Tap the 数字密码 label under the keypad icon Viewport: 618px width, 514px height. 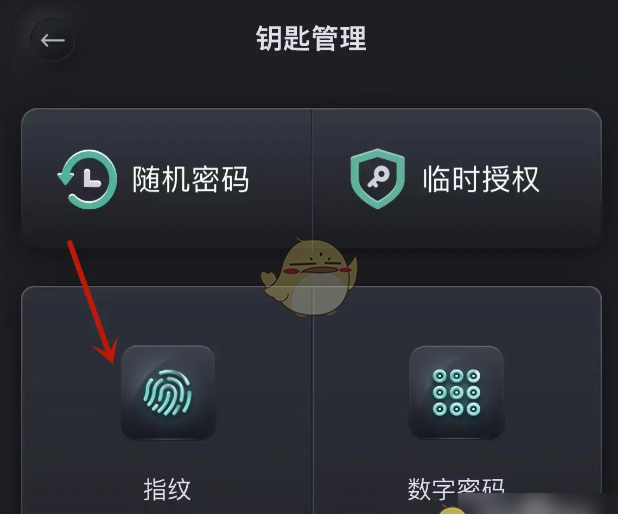[456, 489]
